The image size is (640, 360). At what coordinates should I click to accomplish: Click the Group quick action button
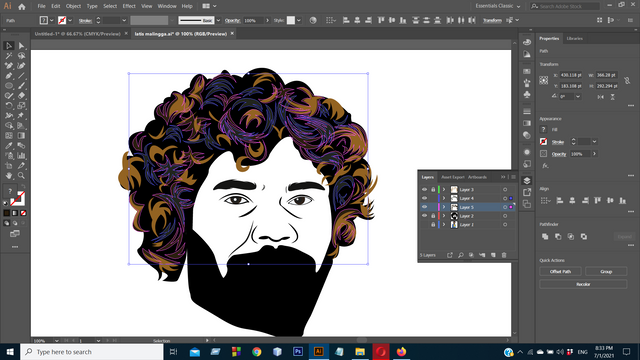(x=606, y=271)
